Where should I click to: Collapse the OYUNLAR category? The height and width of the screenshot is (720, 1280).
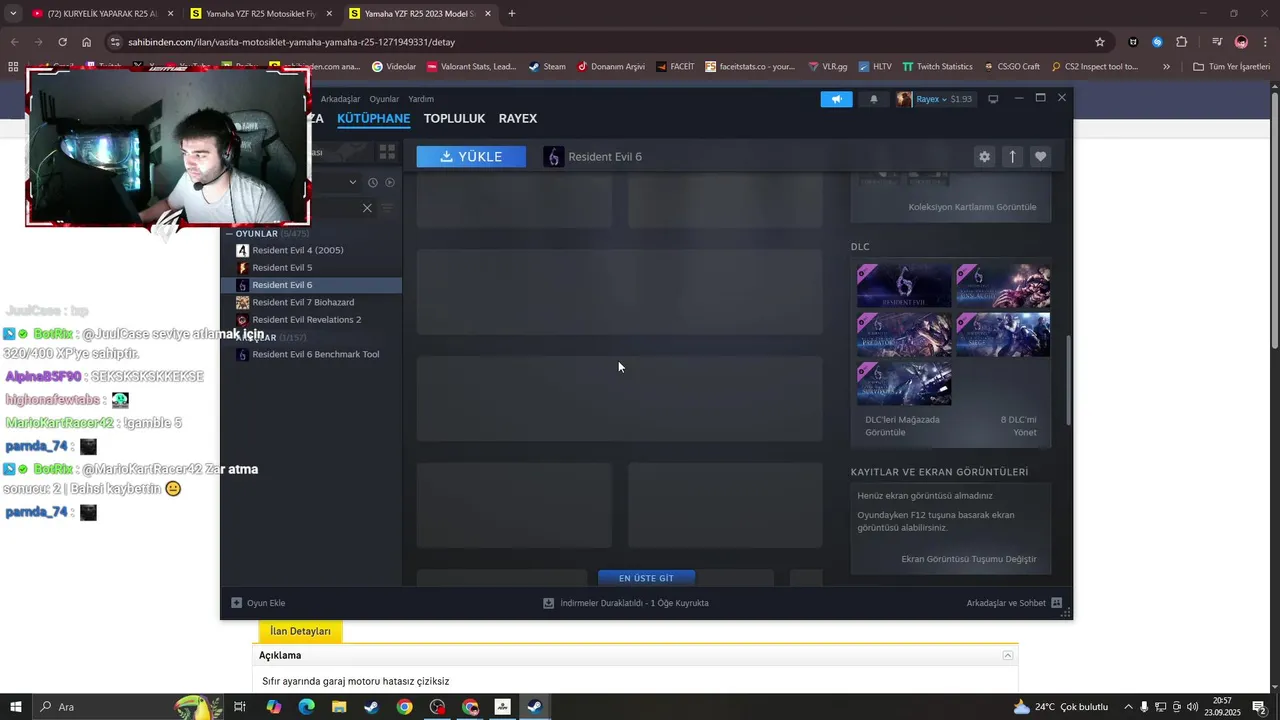(230, 234)
